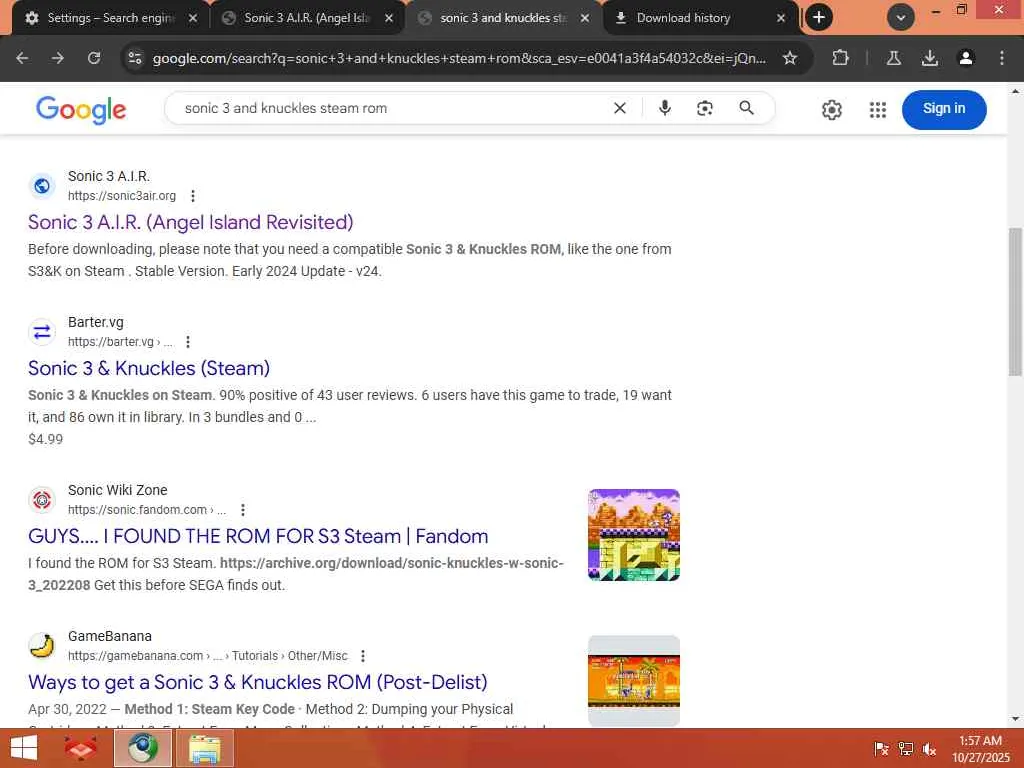Open File Explorer from the taskbar
Screen dimensions: 1024x768
point(205,748)
